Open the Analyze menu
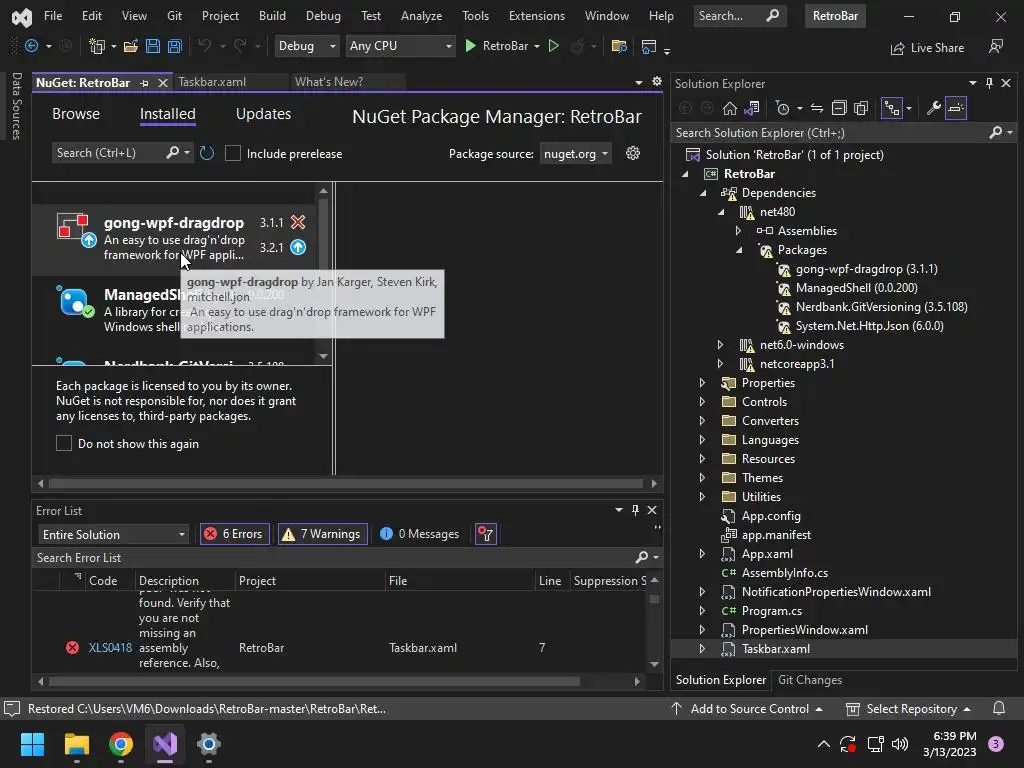Image resolution: width=1024 pixels, height=768 pixels. coord(421,16)
